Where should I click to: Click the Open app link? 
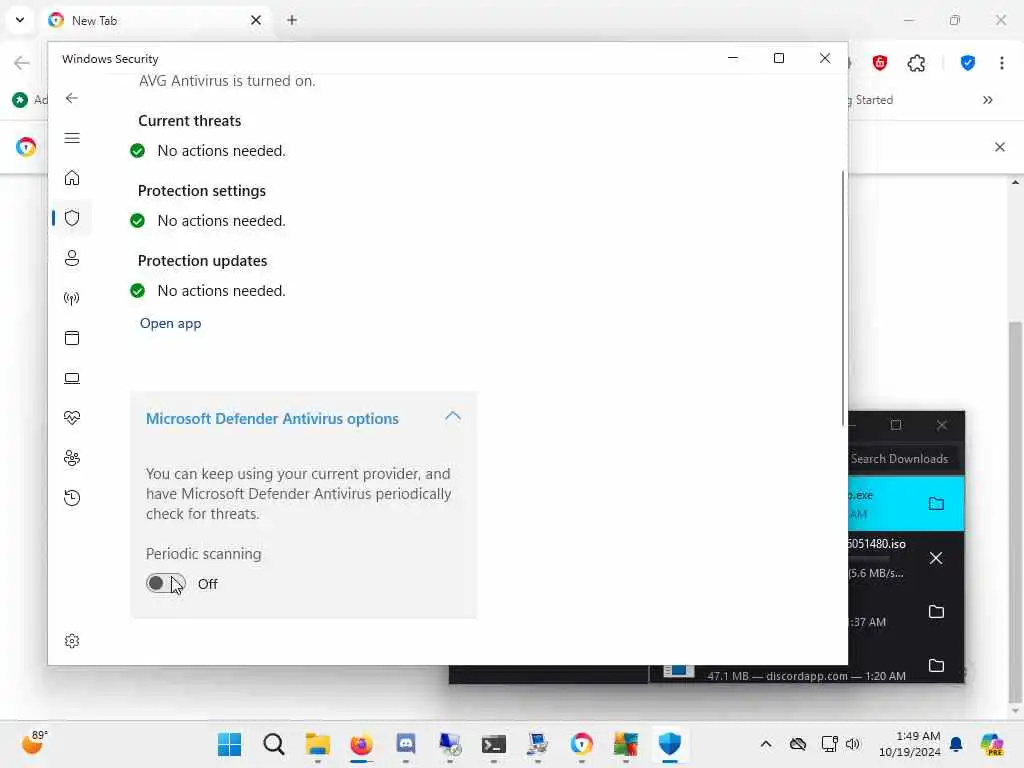[x=170, y=323]
